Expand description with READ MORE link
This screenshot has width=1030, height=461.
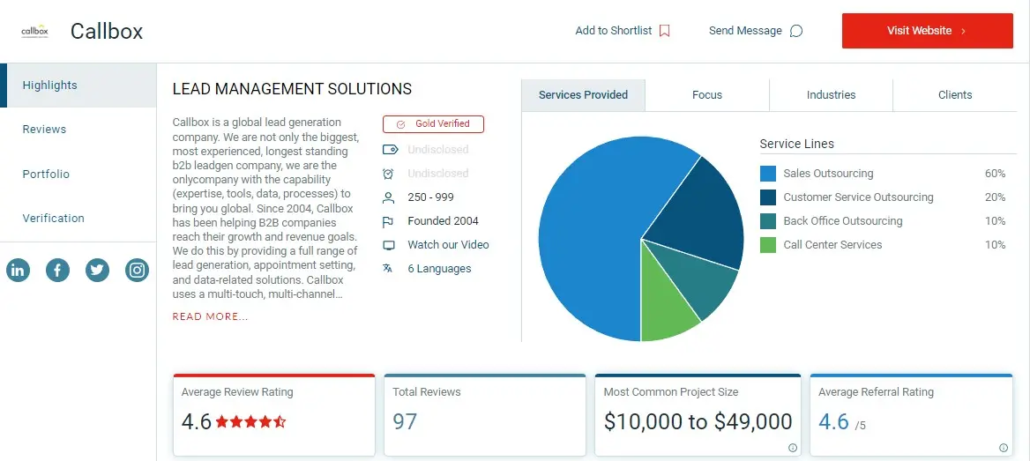(x=210, y=317)
